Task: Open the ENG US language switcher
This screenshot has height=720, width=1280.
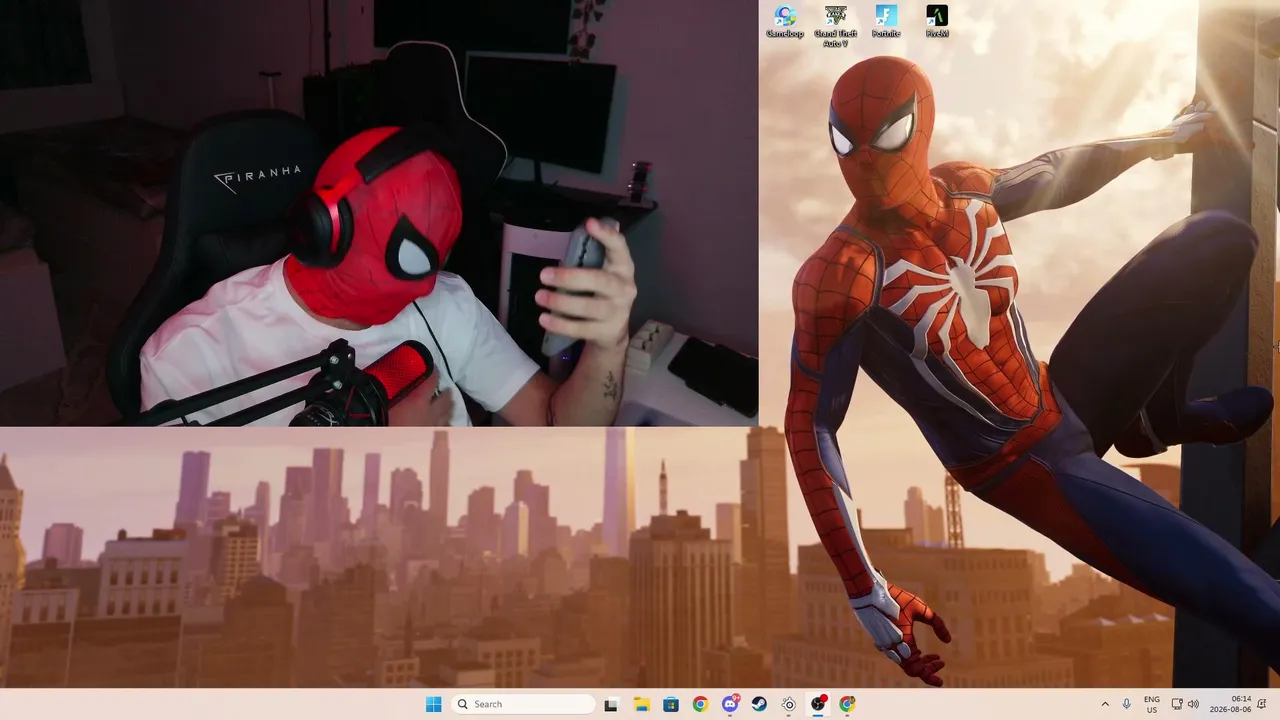Action: (1152, 704)
